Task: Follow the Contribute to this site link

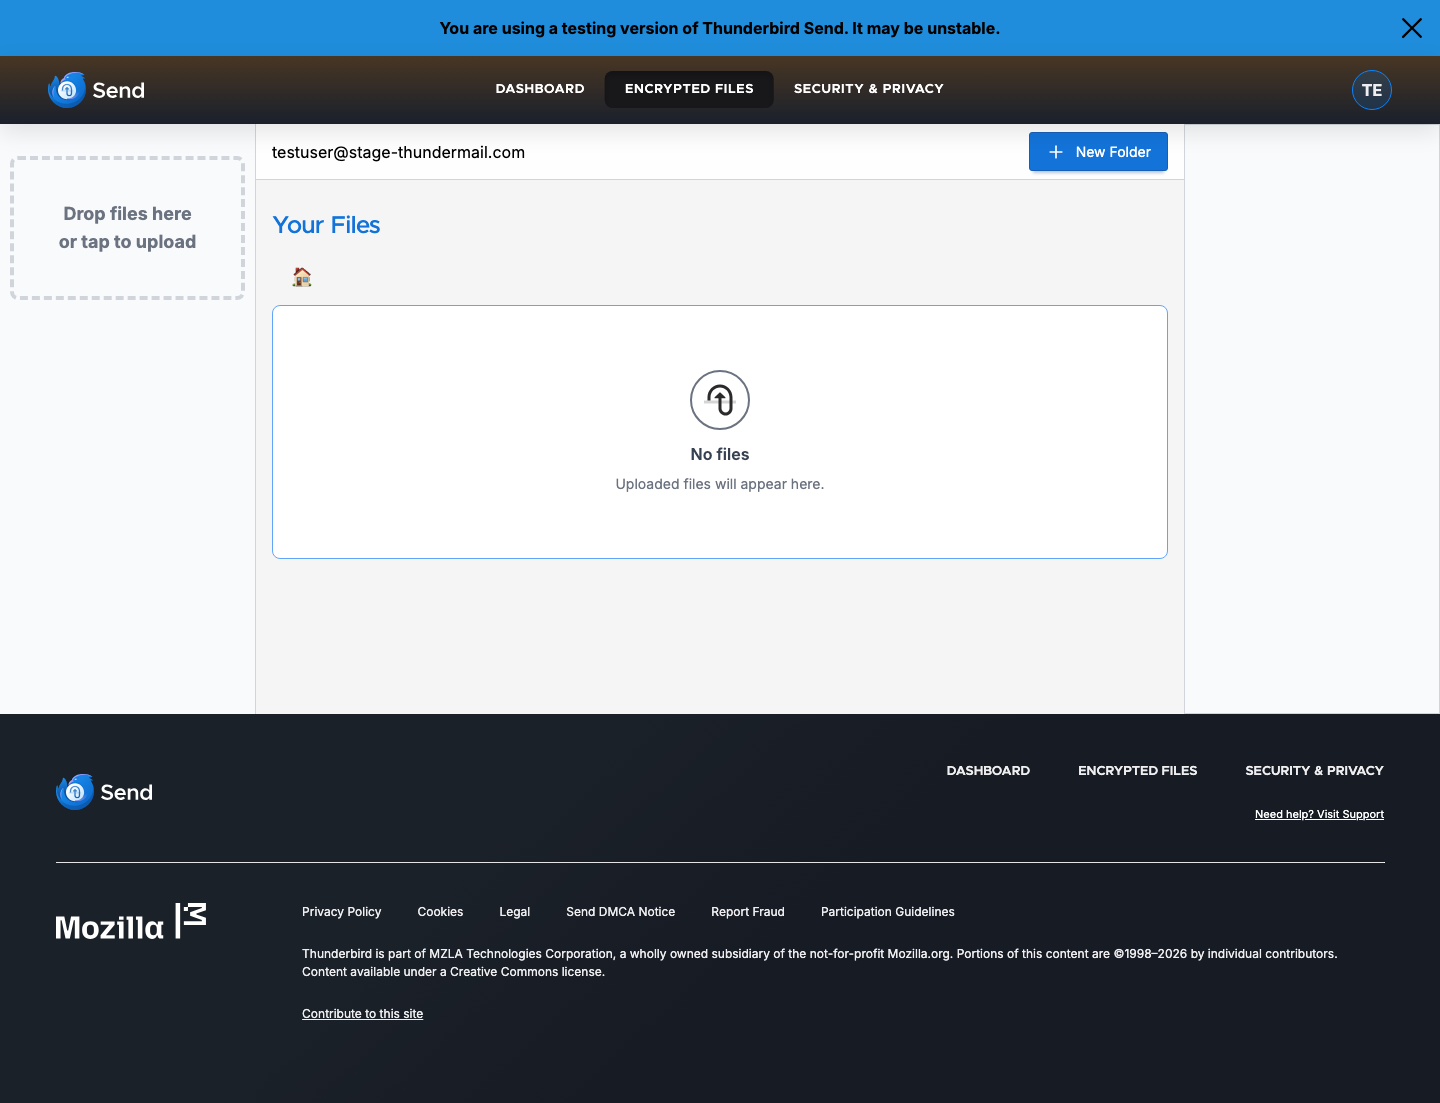Action: coord(363,1014)
